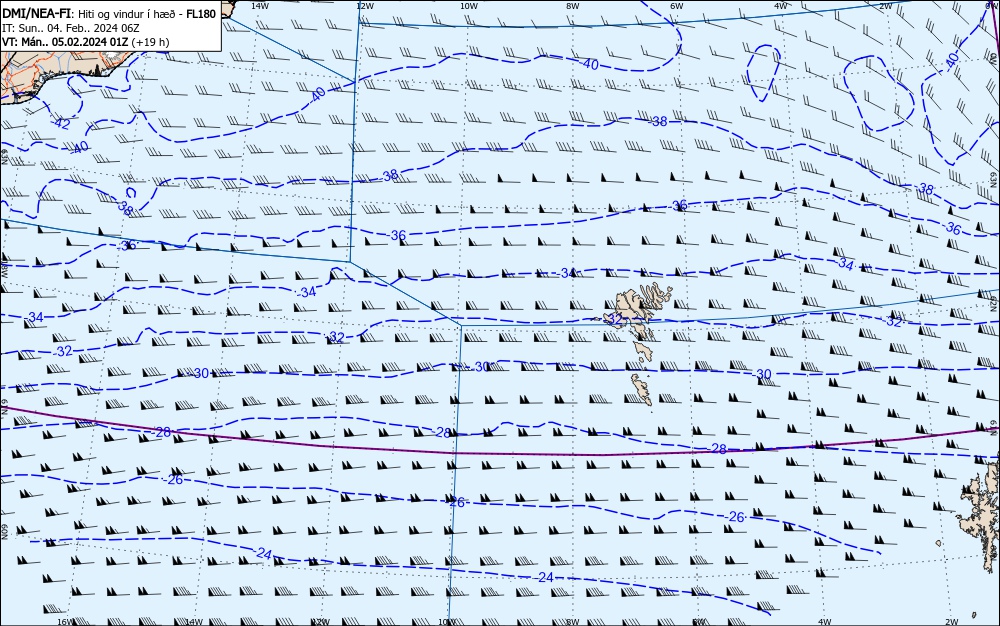Click the 16W longitude label on bottom edge
Image resolution: width=1000 pixels, height=626 pixels.
point(65,622)
